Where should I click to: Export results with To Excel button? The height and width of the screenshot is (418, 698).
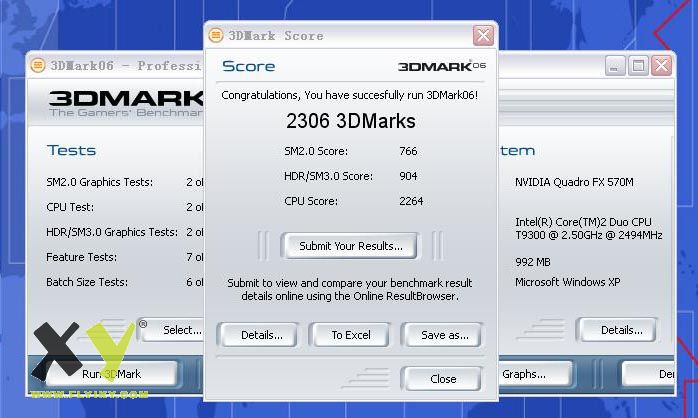pos(350,335)
